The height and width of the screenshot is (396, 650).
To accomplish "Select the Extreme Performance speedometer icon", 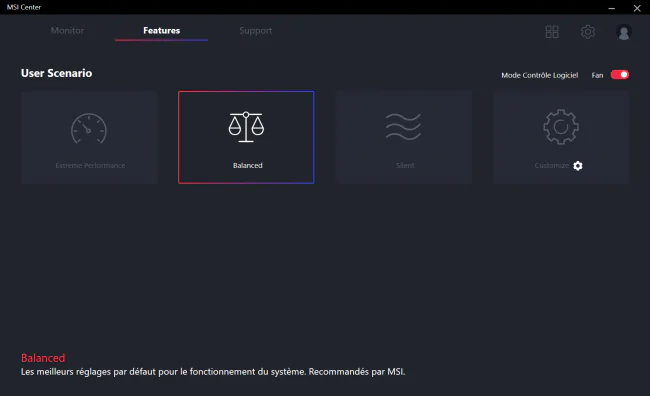I will coord(89,129).
